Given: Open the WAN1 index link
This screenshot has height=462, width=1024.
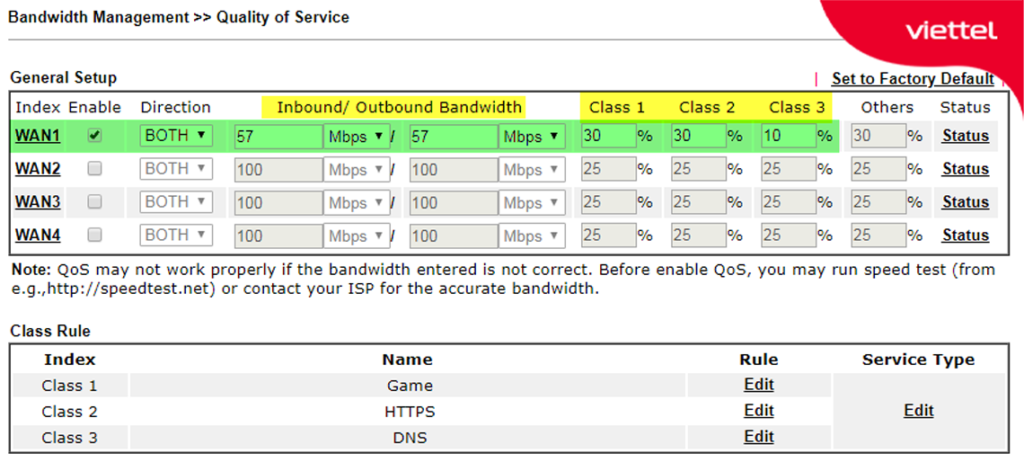Looking at the screenshot, I should pyautogui.click(x=37, y=136).
